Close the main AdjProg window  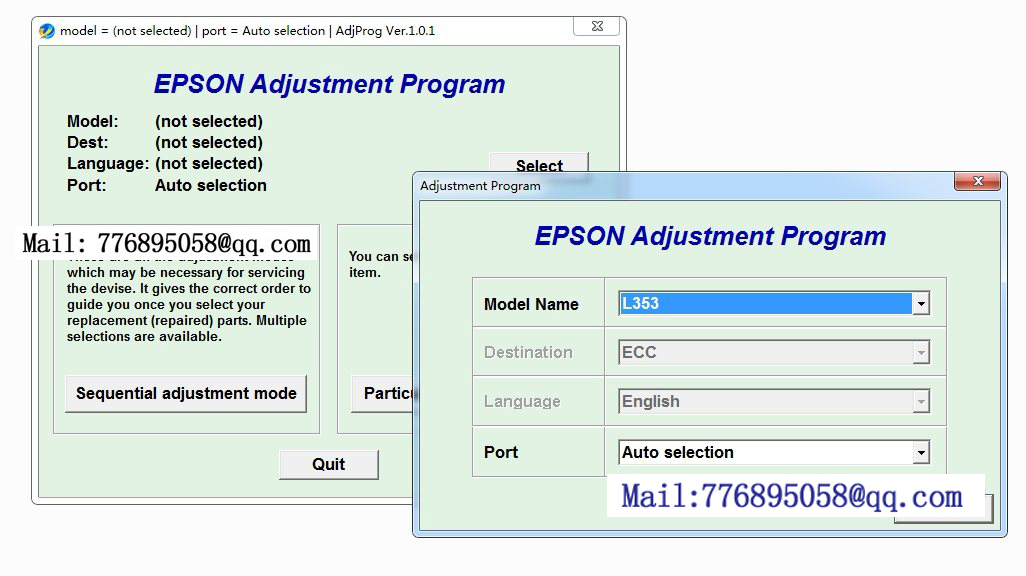597,26
